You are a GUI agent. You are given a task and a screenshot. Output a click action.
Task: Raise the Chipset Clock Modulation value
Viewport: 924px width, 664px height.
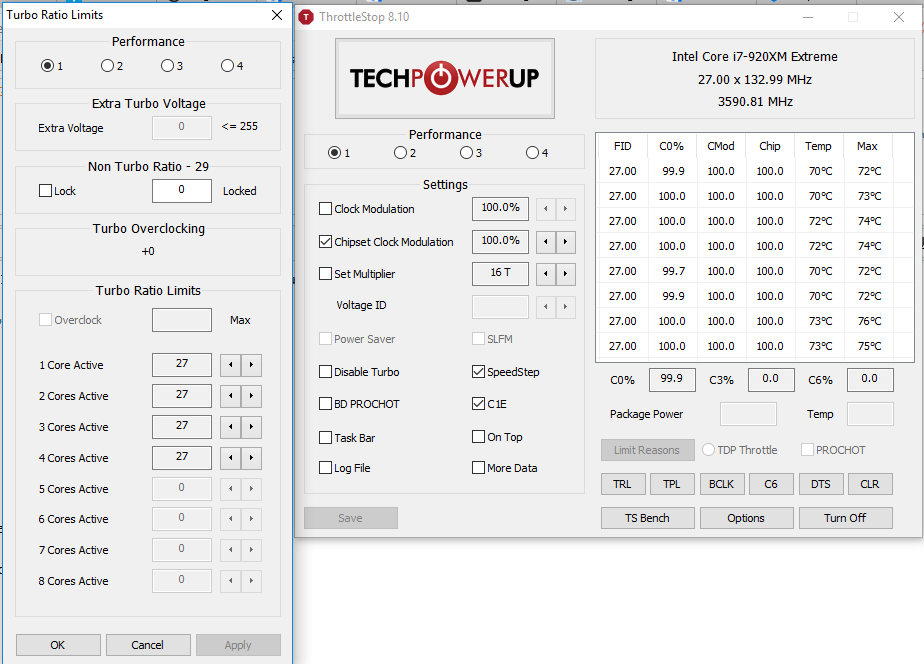click(566, 242)
